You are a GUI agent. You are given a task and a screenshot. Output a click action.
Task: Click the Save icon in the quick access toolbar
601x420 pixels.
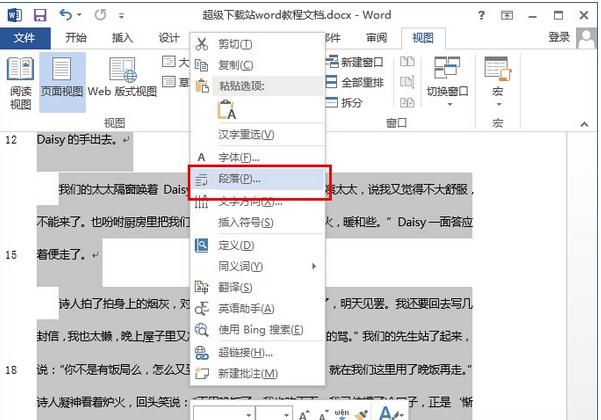[x=40, y=15]
